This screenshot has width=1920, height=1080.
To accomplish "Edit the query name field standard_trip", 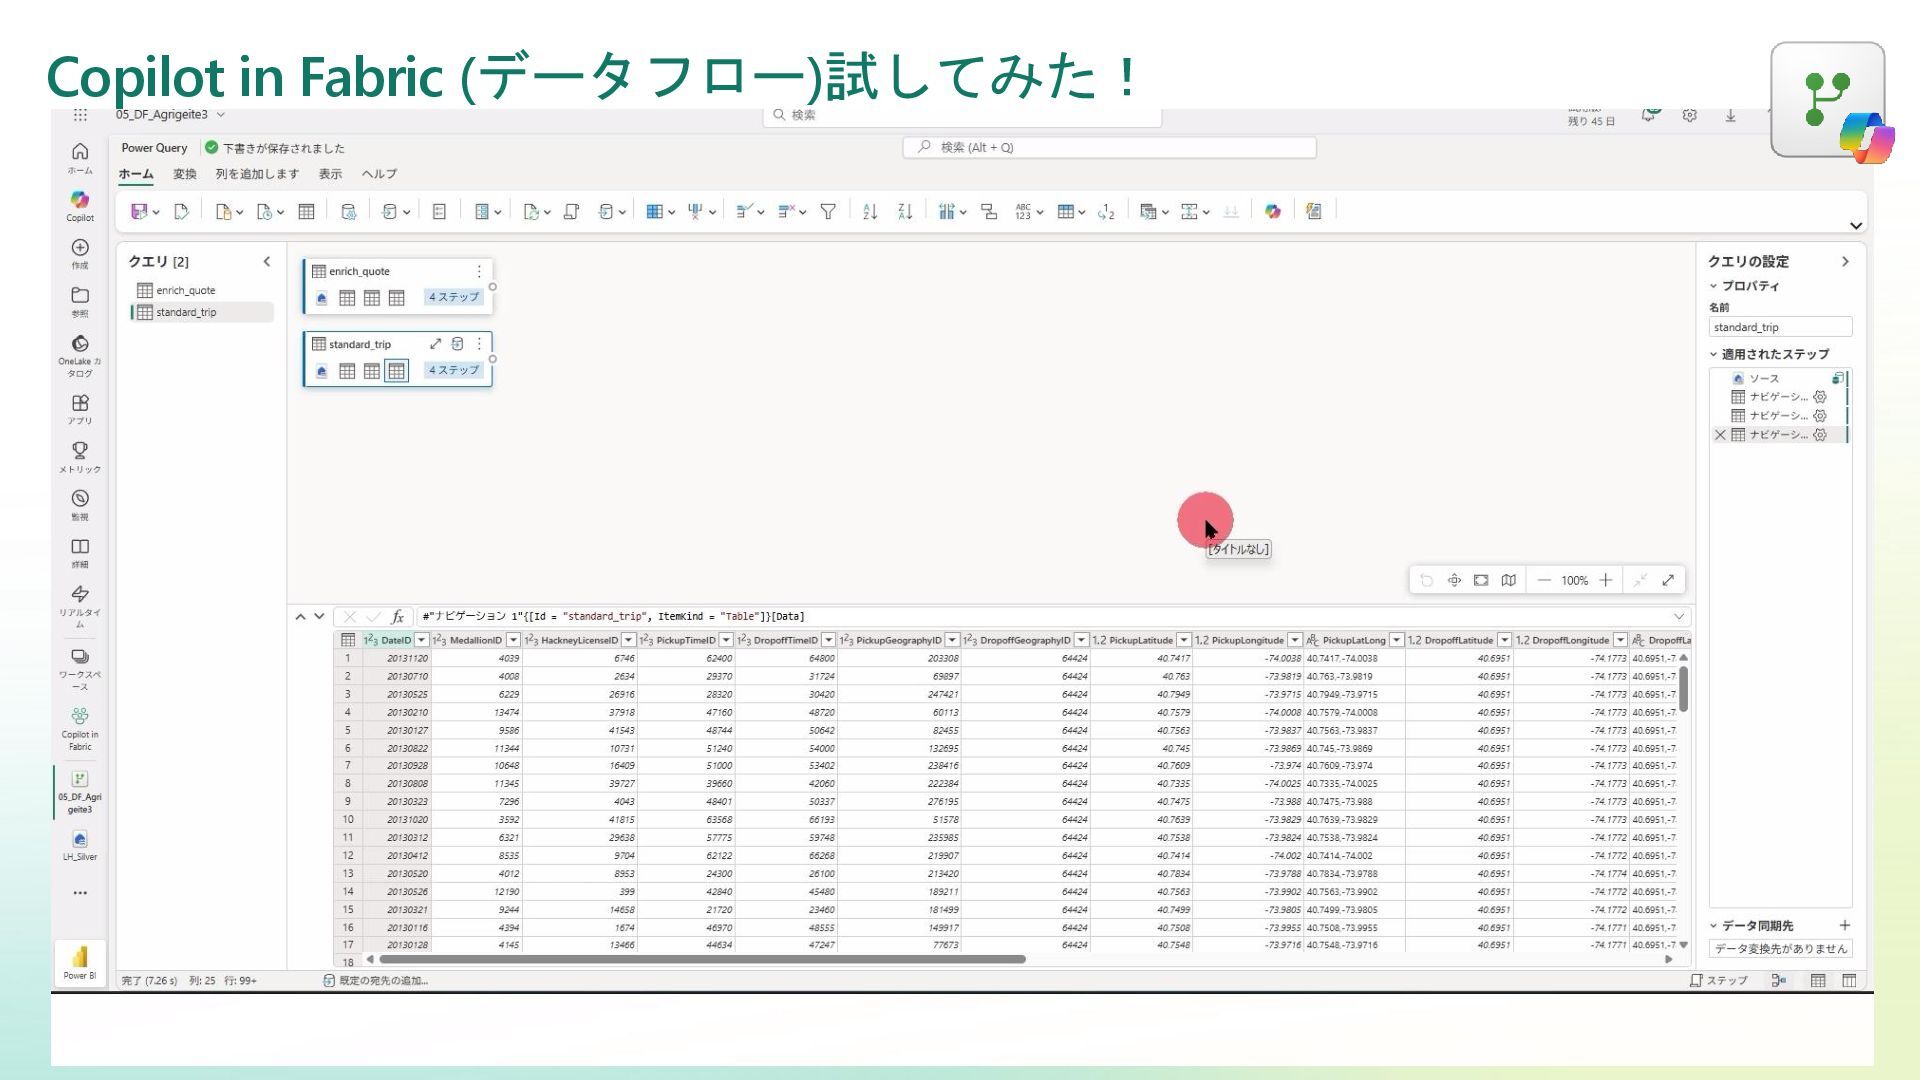I will click(1780, 327).
